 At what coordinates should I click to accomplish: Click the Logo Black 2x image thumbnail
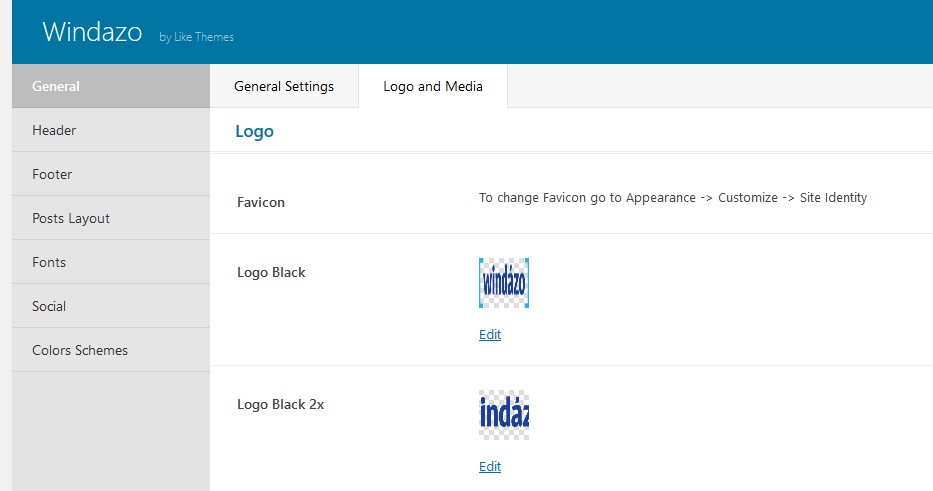pyautogui.click(x=504, y=415)
